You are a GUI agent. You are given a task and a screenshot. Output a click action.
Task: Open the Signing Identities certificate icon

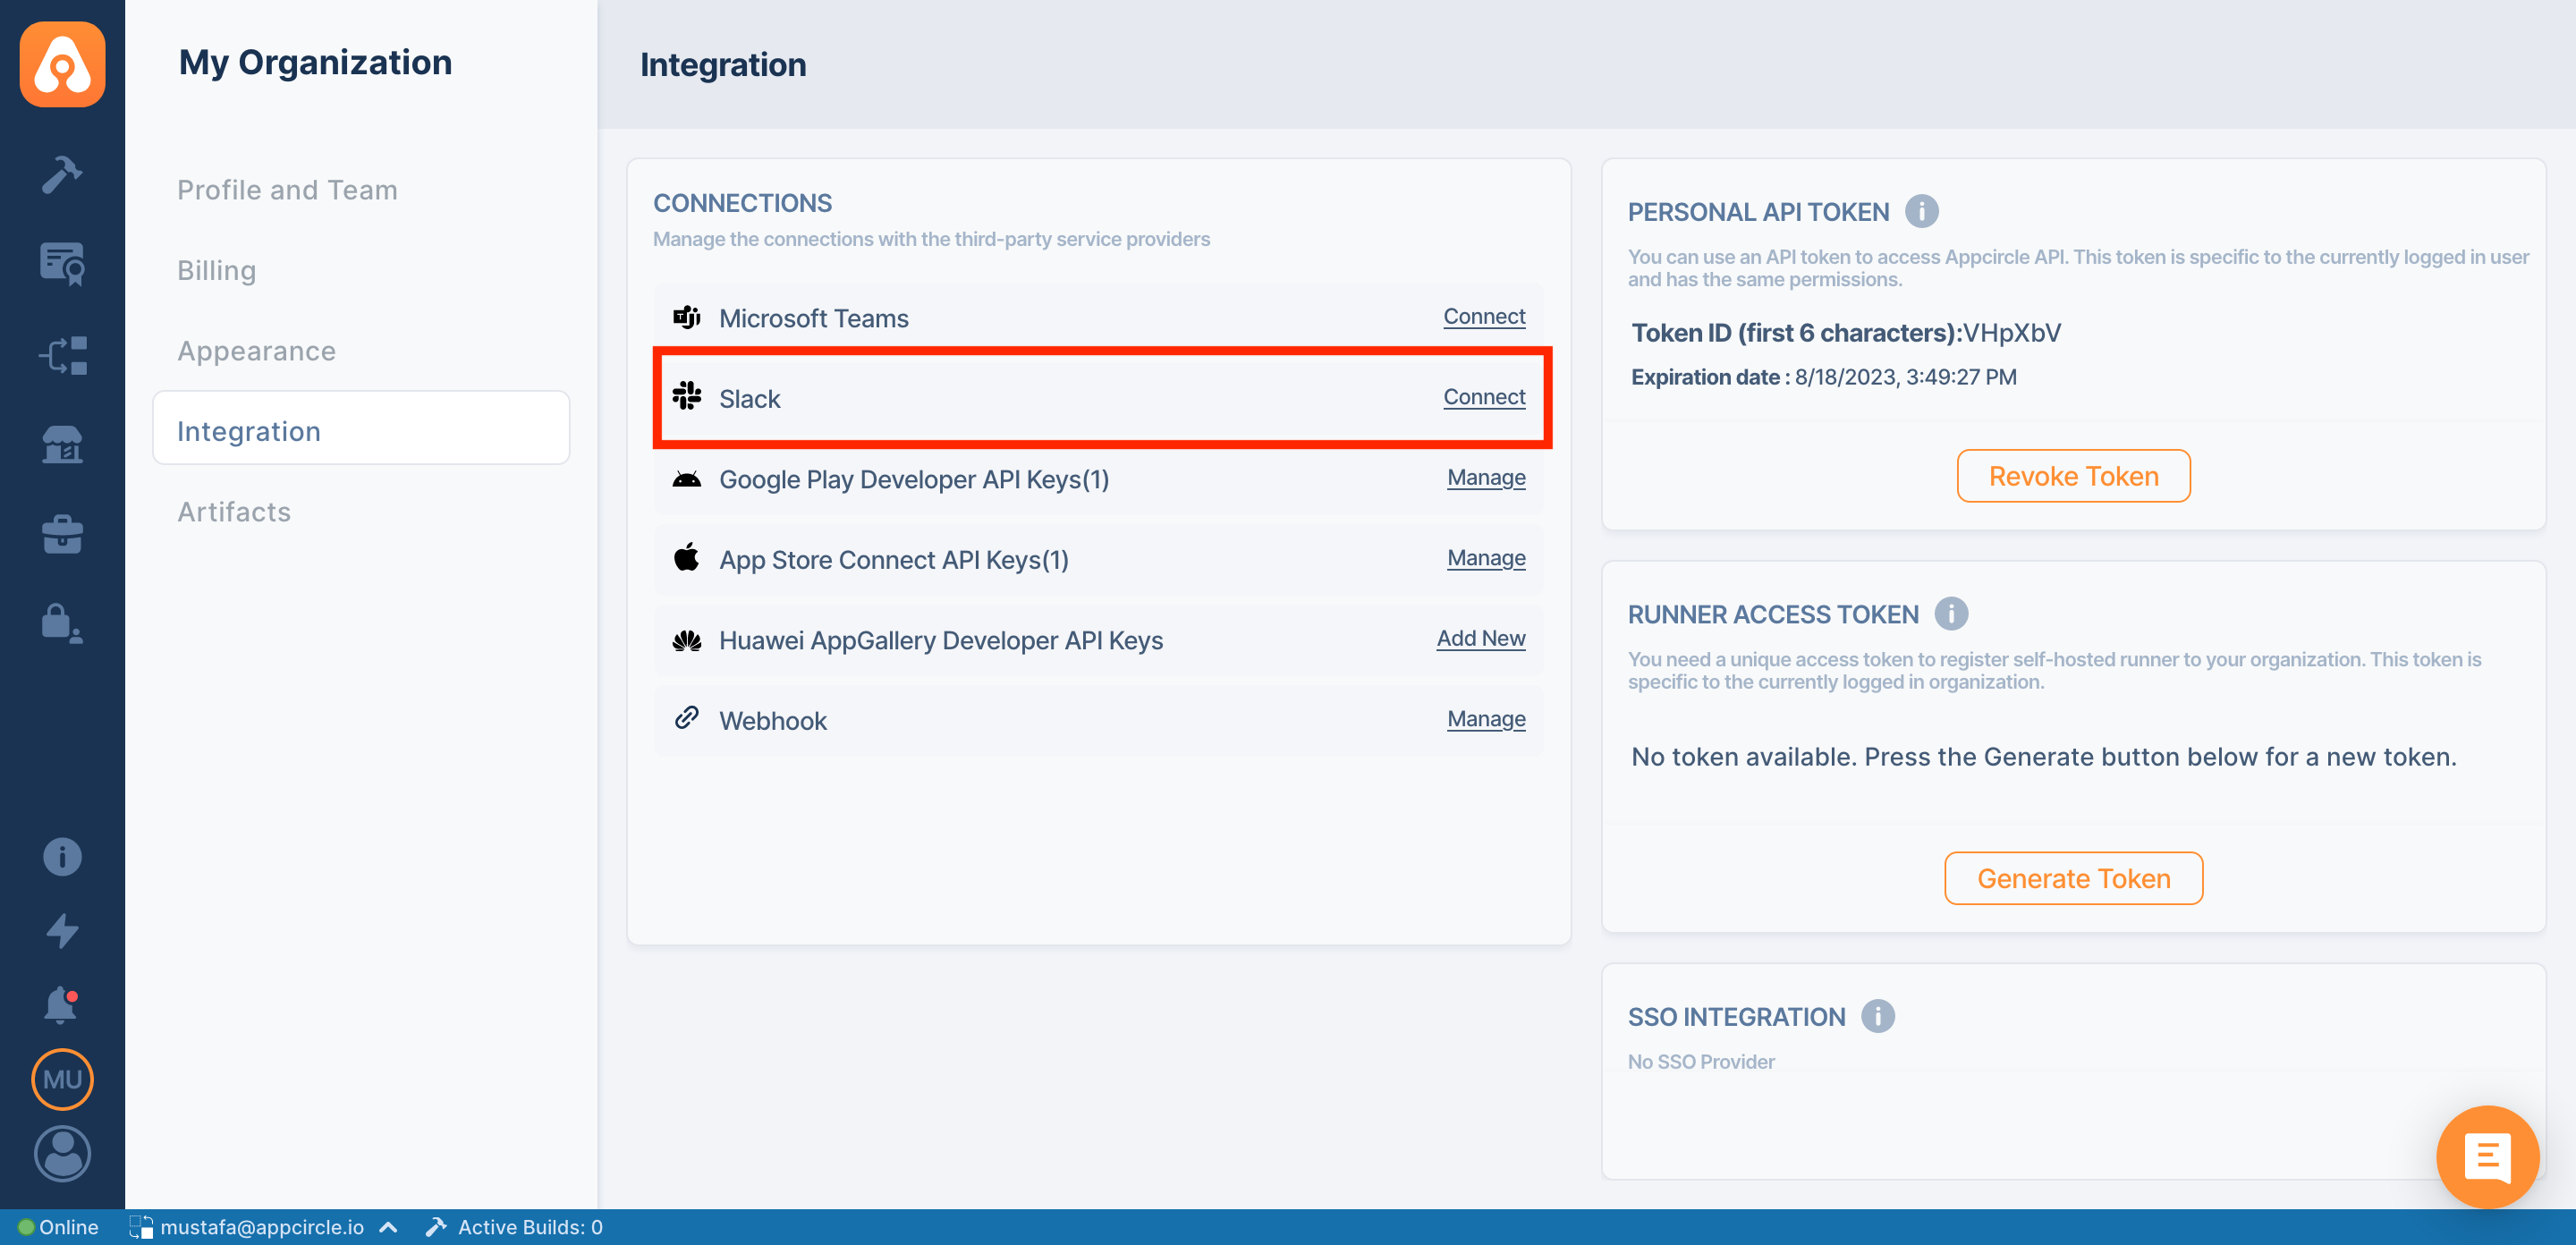click(62, 264)
